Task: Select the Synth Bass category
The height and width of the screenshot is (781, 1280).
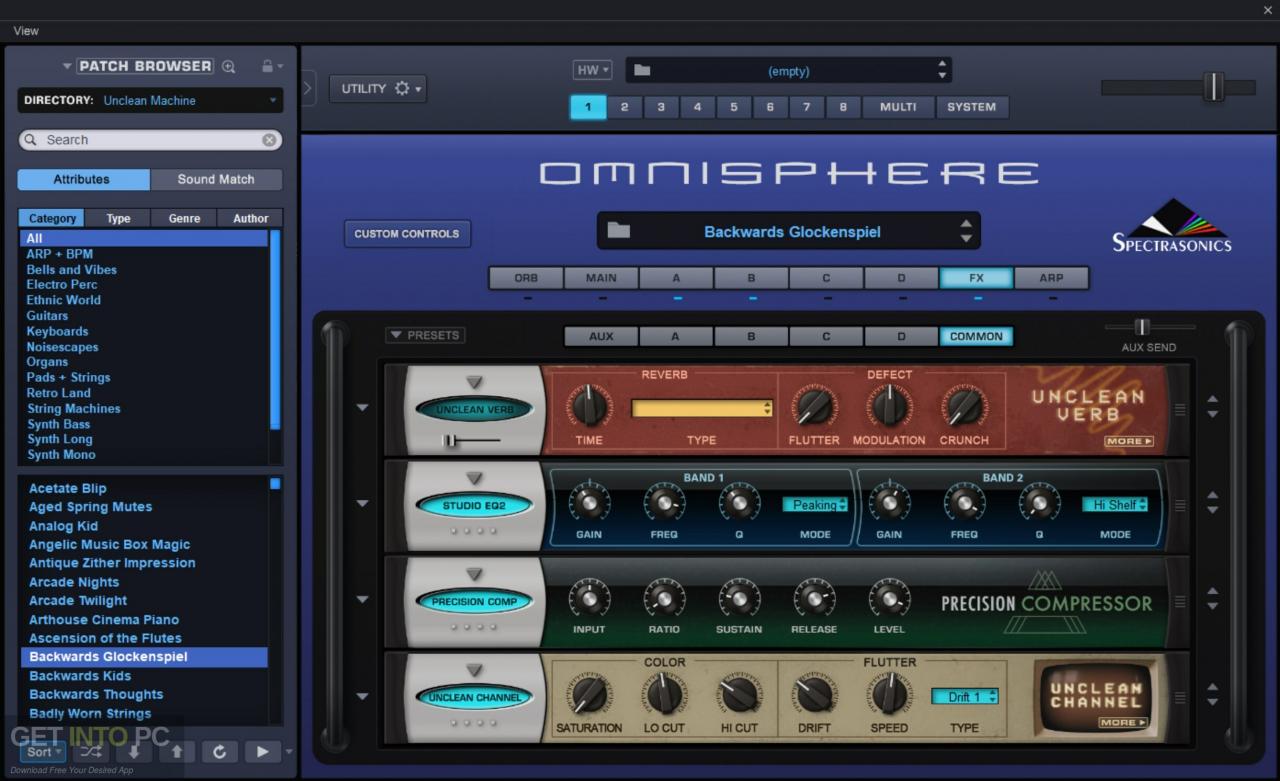Action: 58,424
